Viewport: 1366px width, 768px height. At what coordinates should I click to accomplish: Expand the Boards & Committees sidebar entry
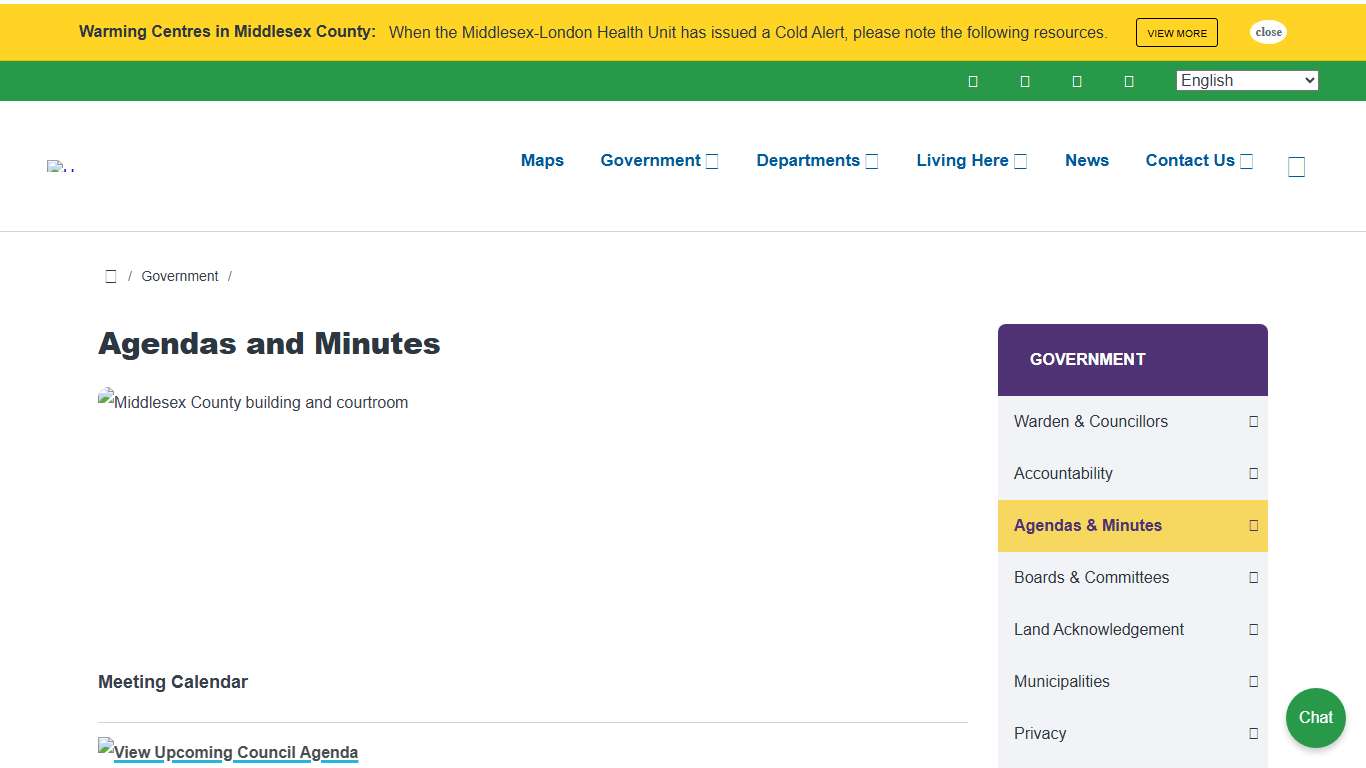click(1252, 577)
